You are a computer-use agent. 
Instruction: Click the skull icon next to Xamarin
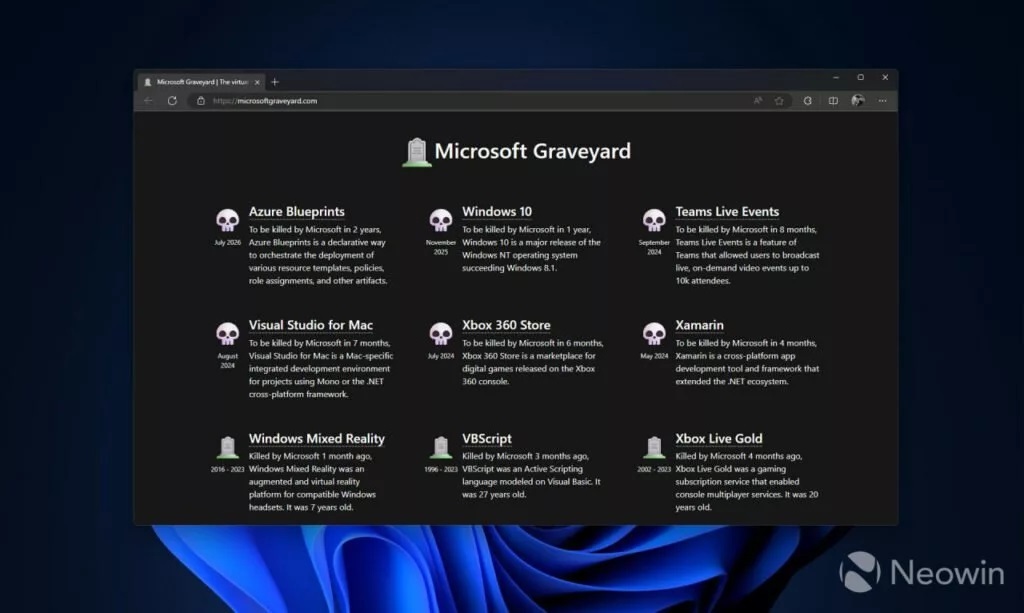click(654, 334)
